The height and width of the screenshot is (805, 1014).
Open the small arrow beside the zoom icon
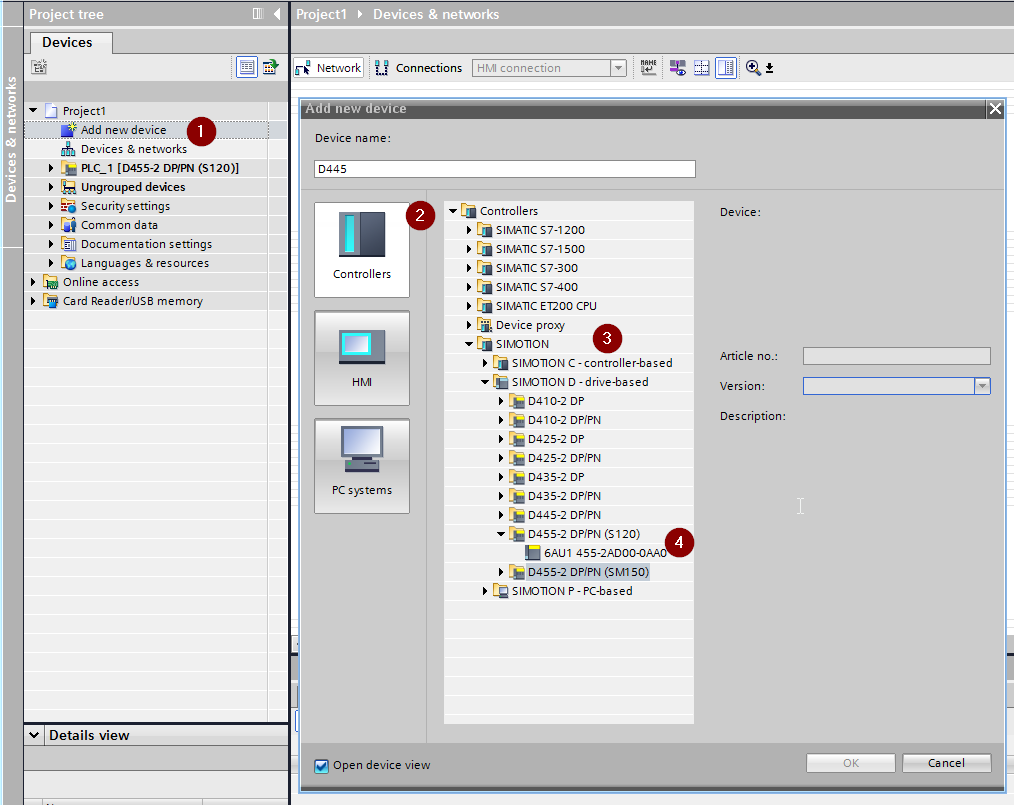coord(770,68)
